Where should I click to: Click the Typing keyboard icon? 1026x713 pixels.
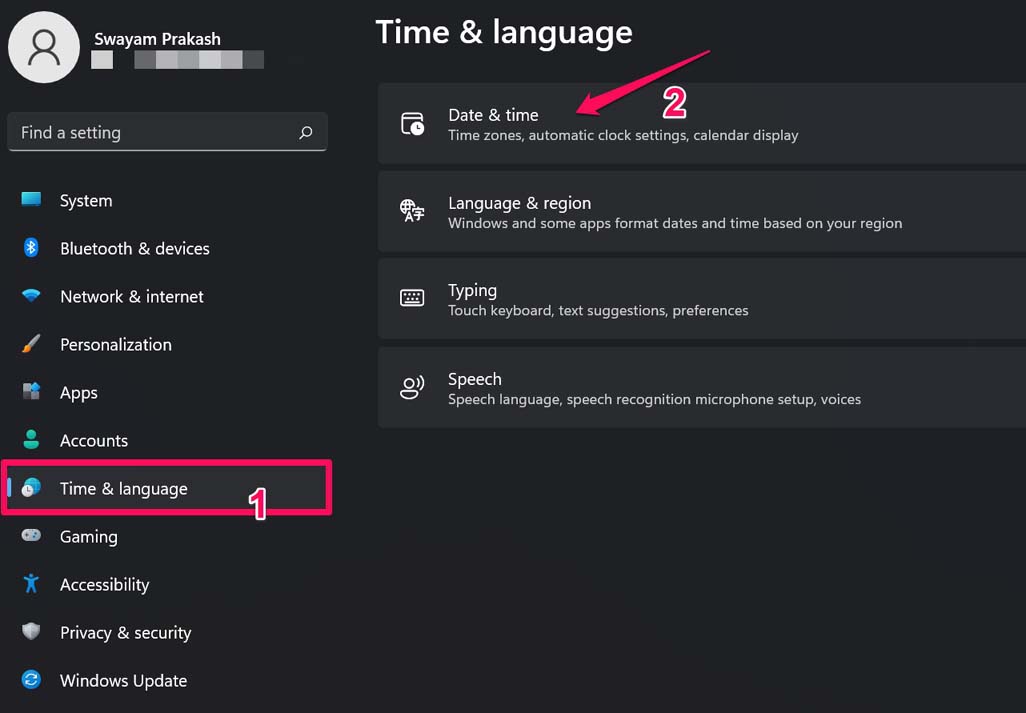point(413,298)
